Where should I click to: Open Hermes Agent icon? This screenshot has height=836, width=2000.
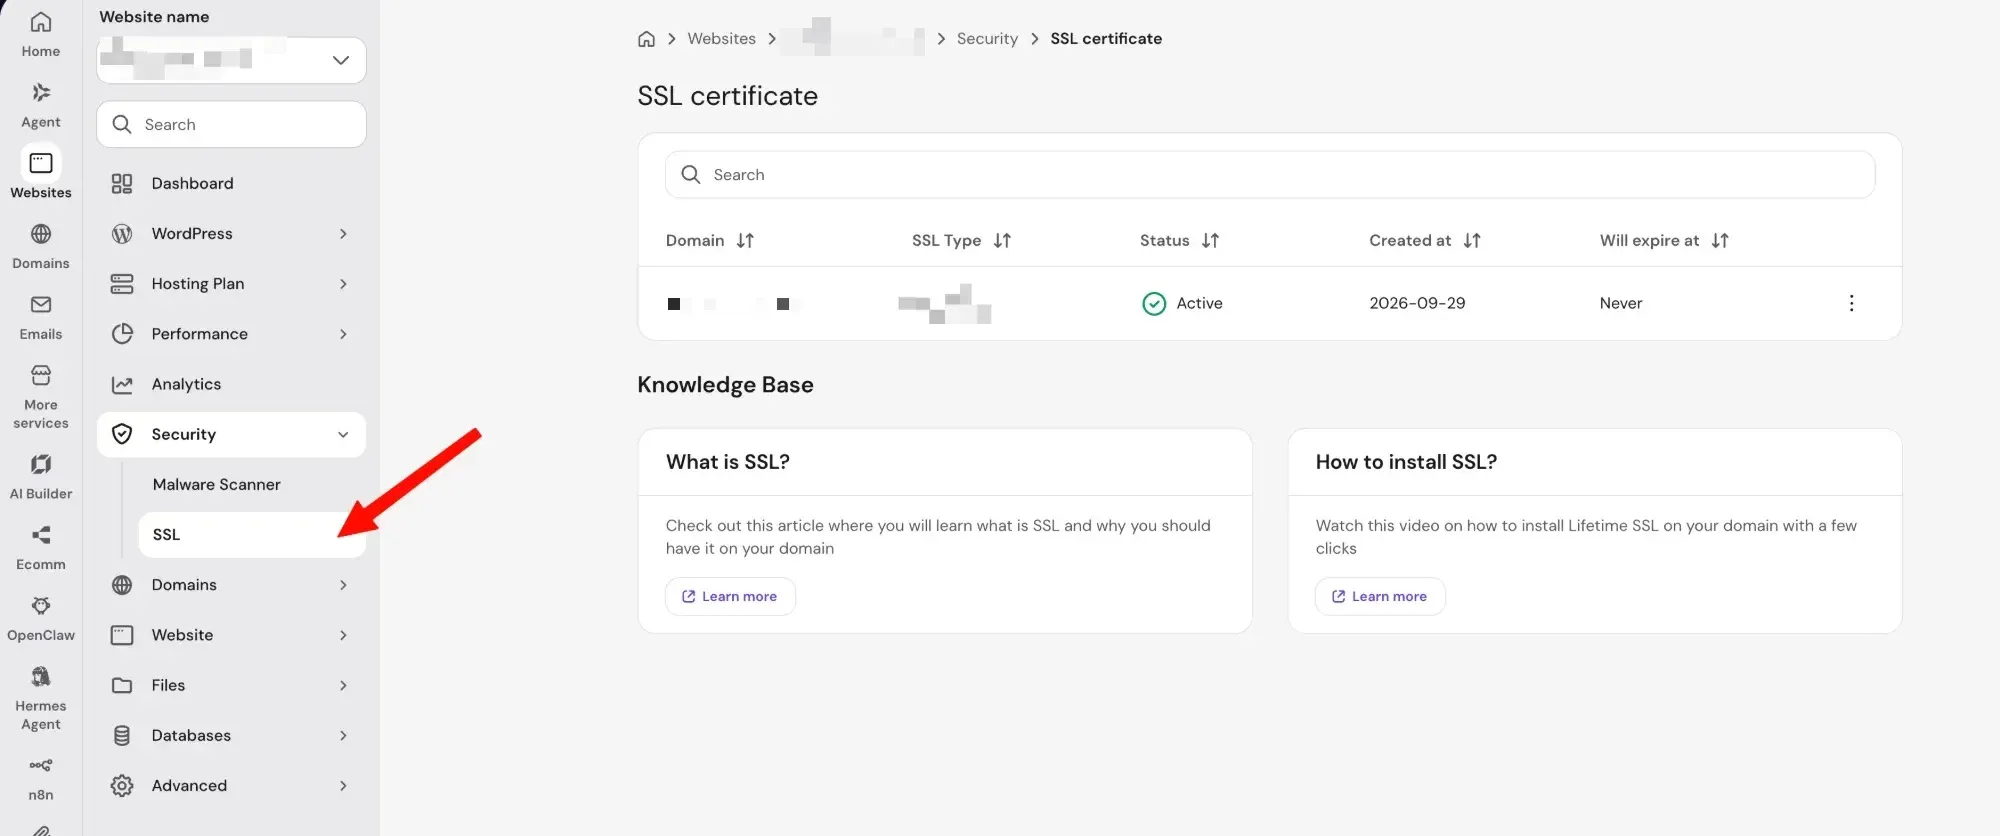[x=41, y=677]
